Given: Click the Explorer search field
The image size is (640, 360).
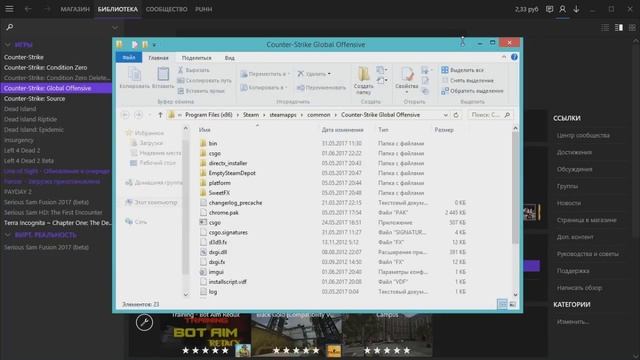Looking at the screenshot, I should pyautogui.click(x=490, y=115).
